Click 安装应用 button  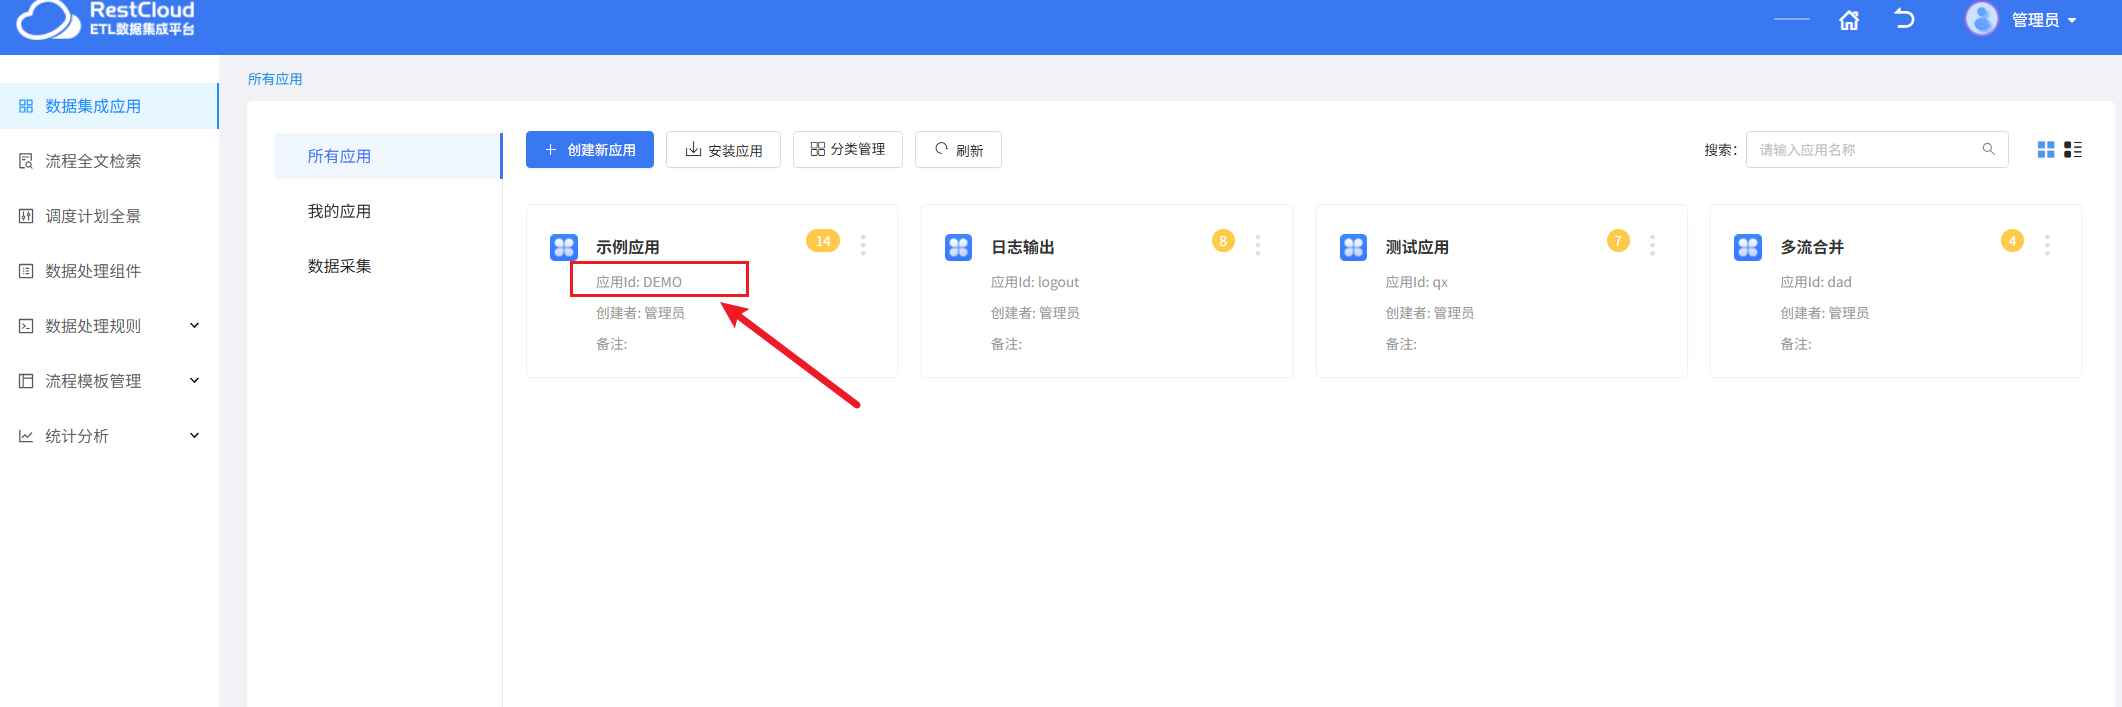723,150
